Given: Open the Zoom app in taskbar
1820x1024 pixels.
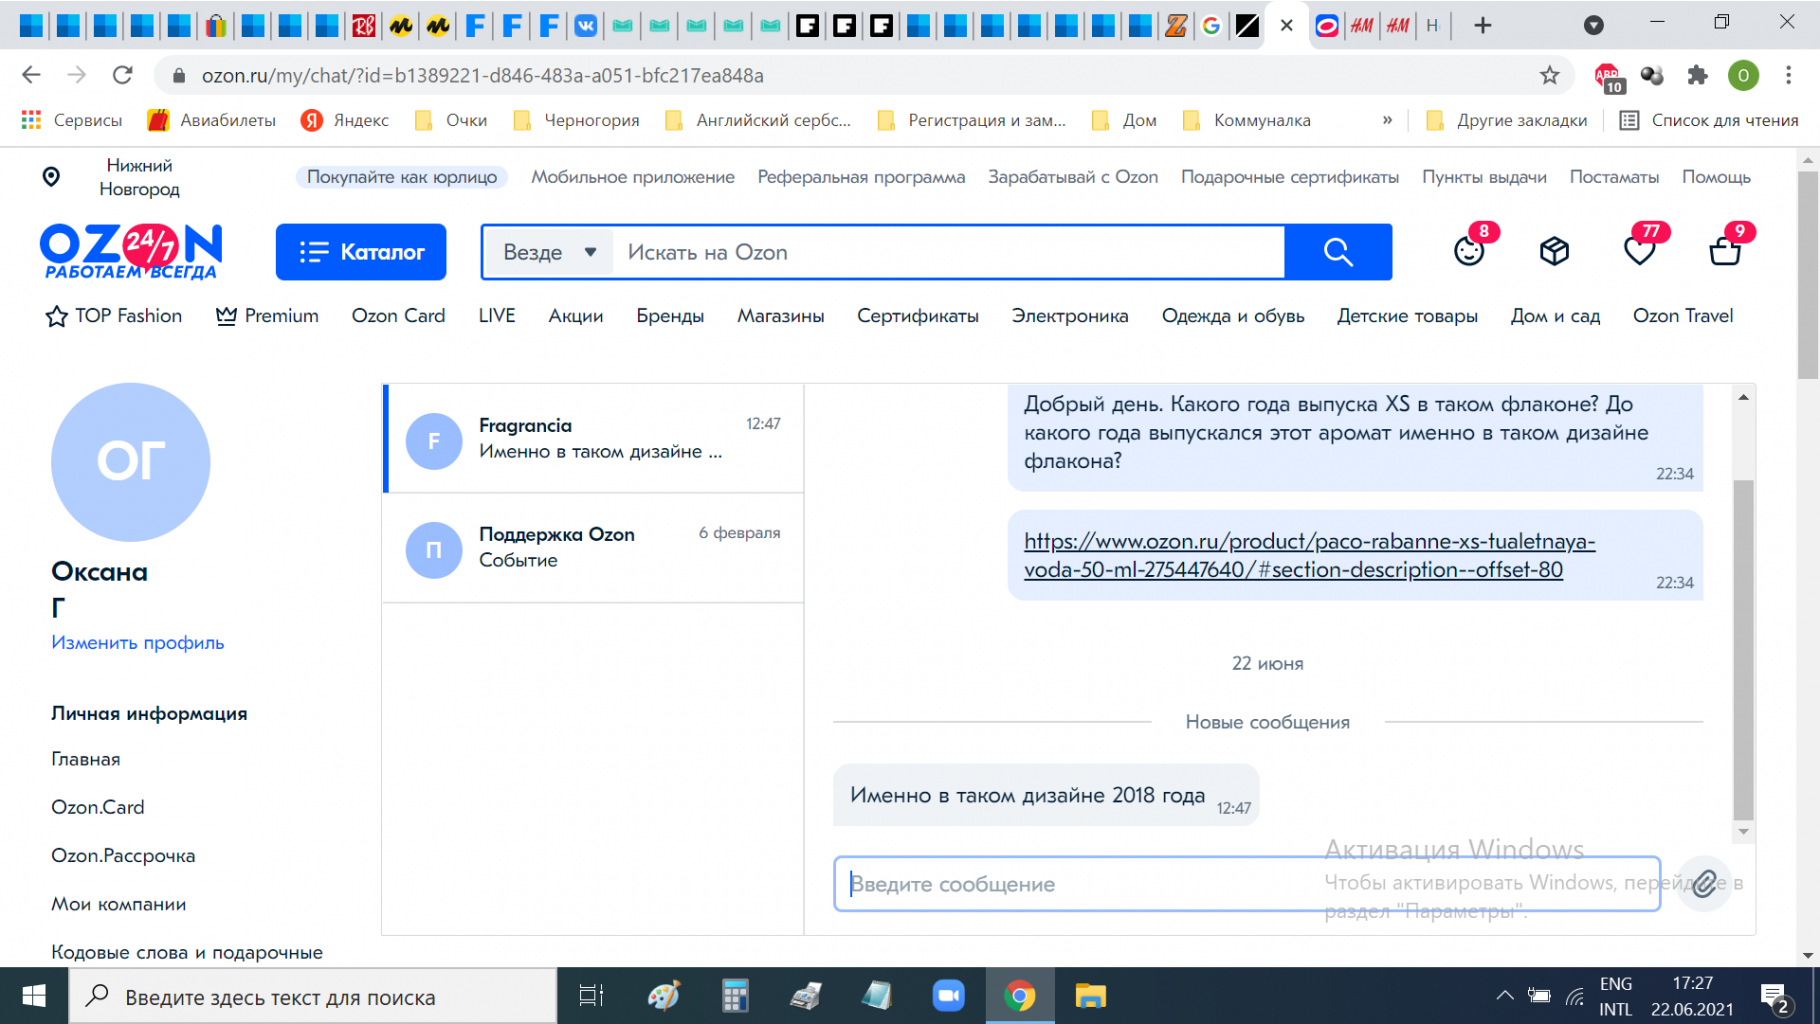Looking at the screenshot, I should (948, 996).
